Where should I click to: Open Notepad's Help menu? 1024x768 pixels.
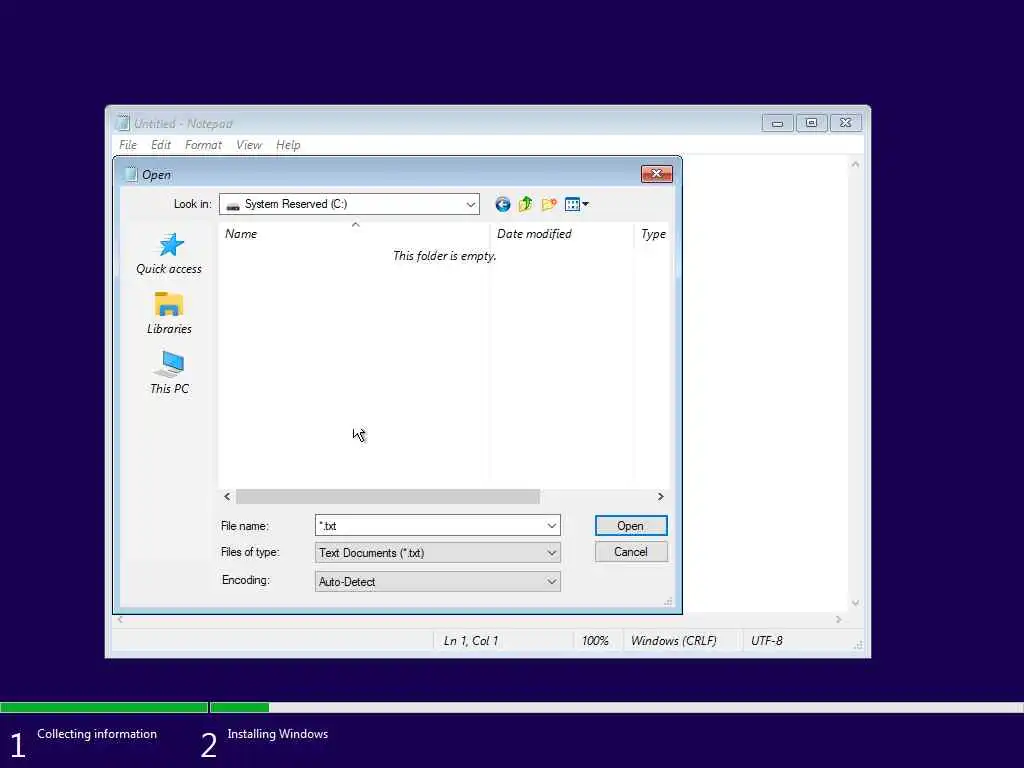(288, 145)
